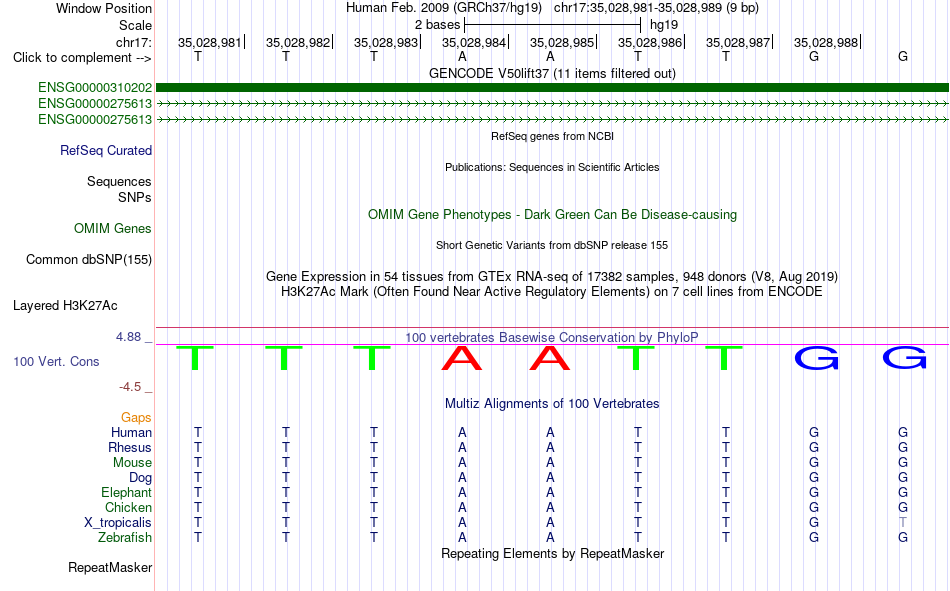Click the Human species label

pyautogui.click(x=131, y=433)
